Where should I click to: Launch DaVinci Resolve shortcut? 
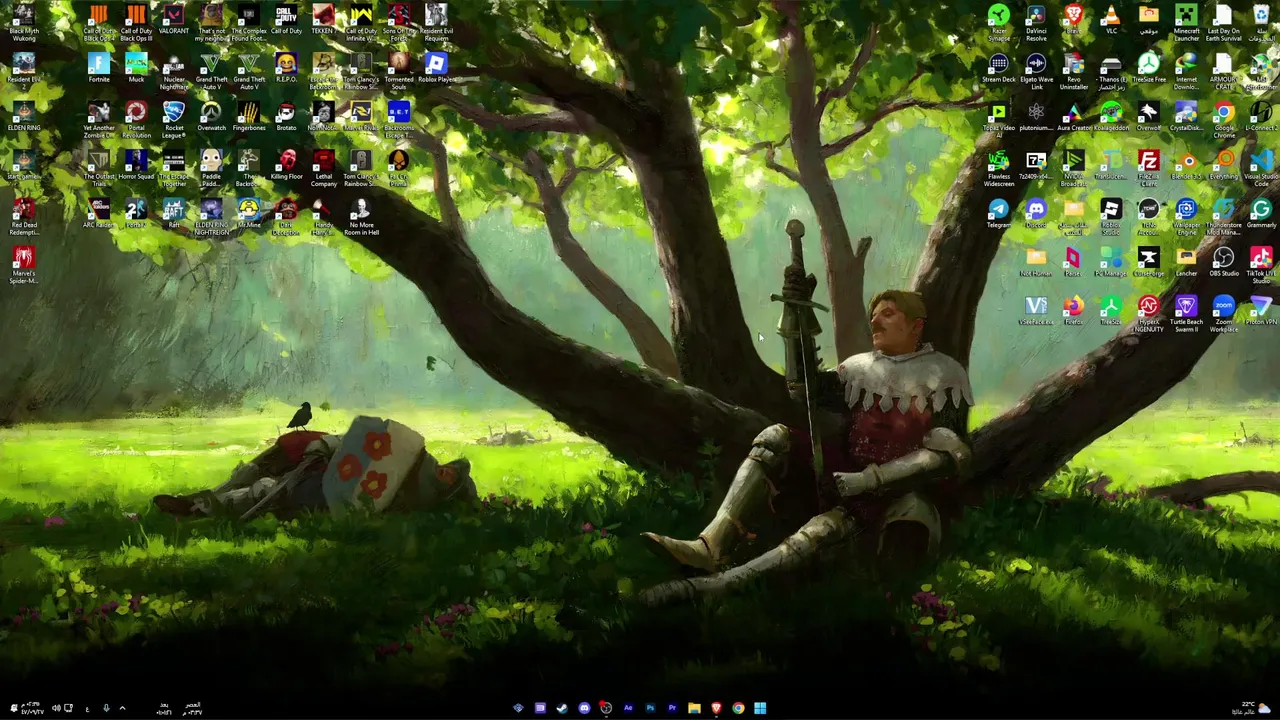1036,22
